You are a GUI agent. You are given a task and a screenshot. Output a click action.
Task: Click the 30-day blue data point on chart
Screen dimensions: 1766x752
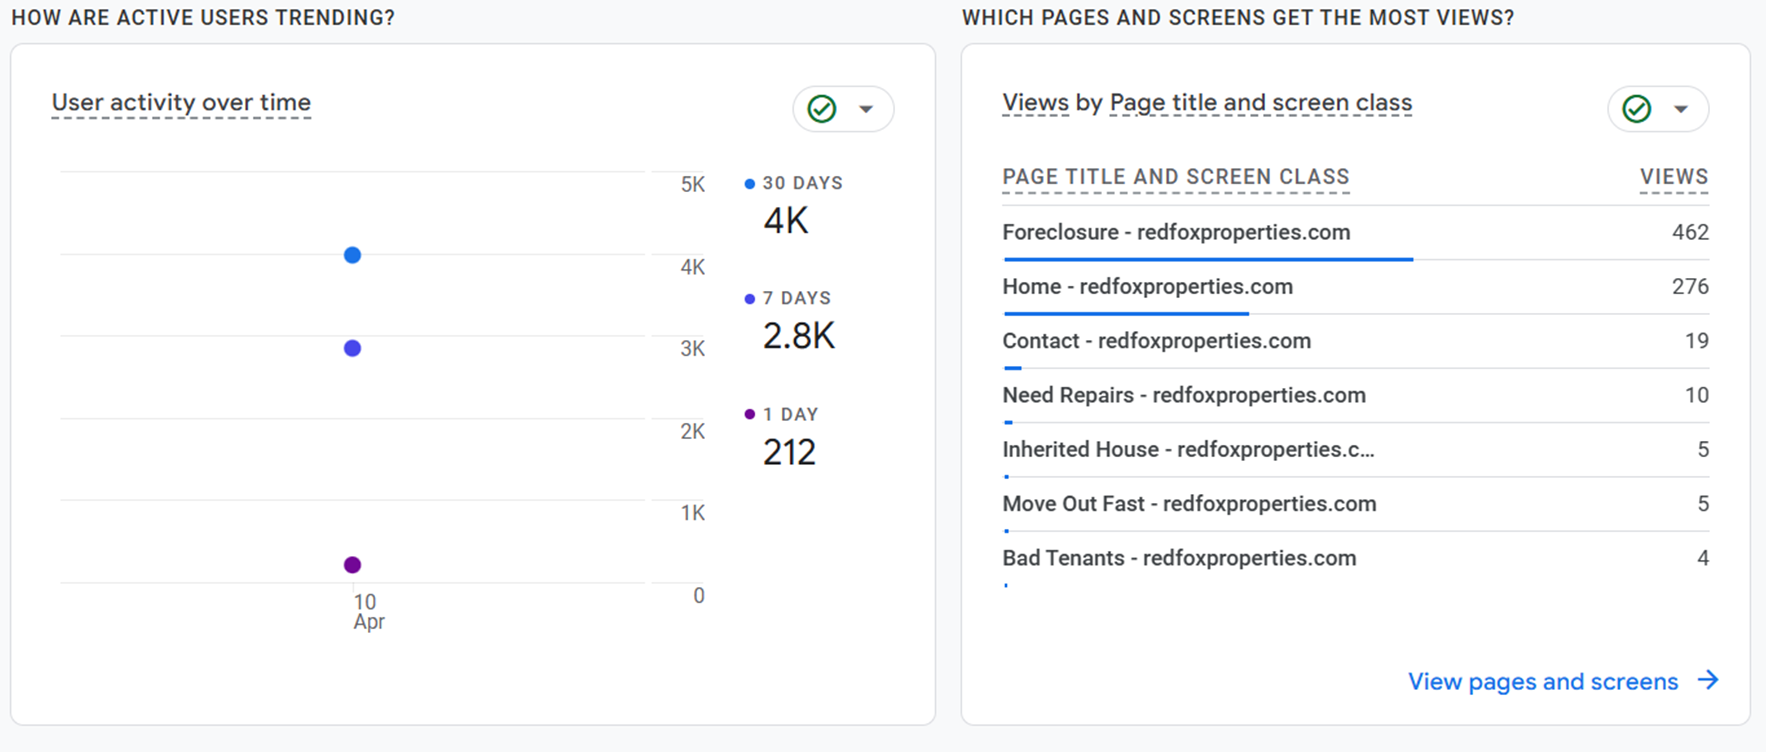click(x=352, y=255)
